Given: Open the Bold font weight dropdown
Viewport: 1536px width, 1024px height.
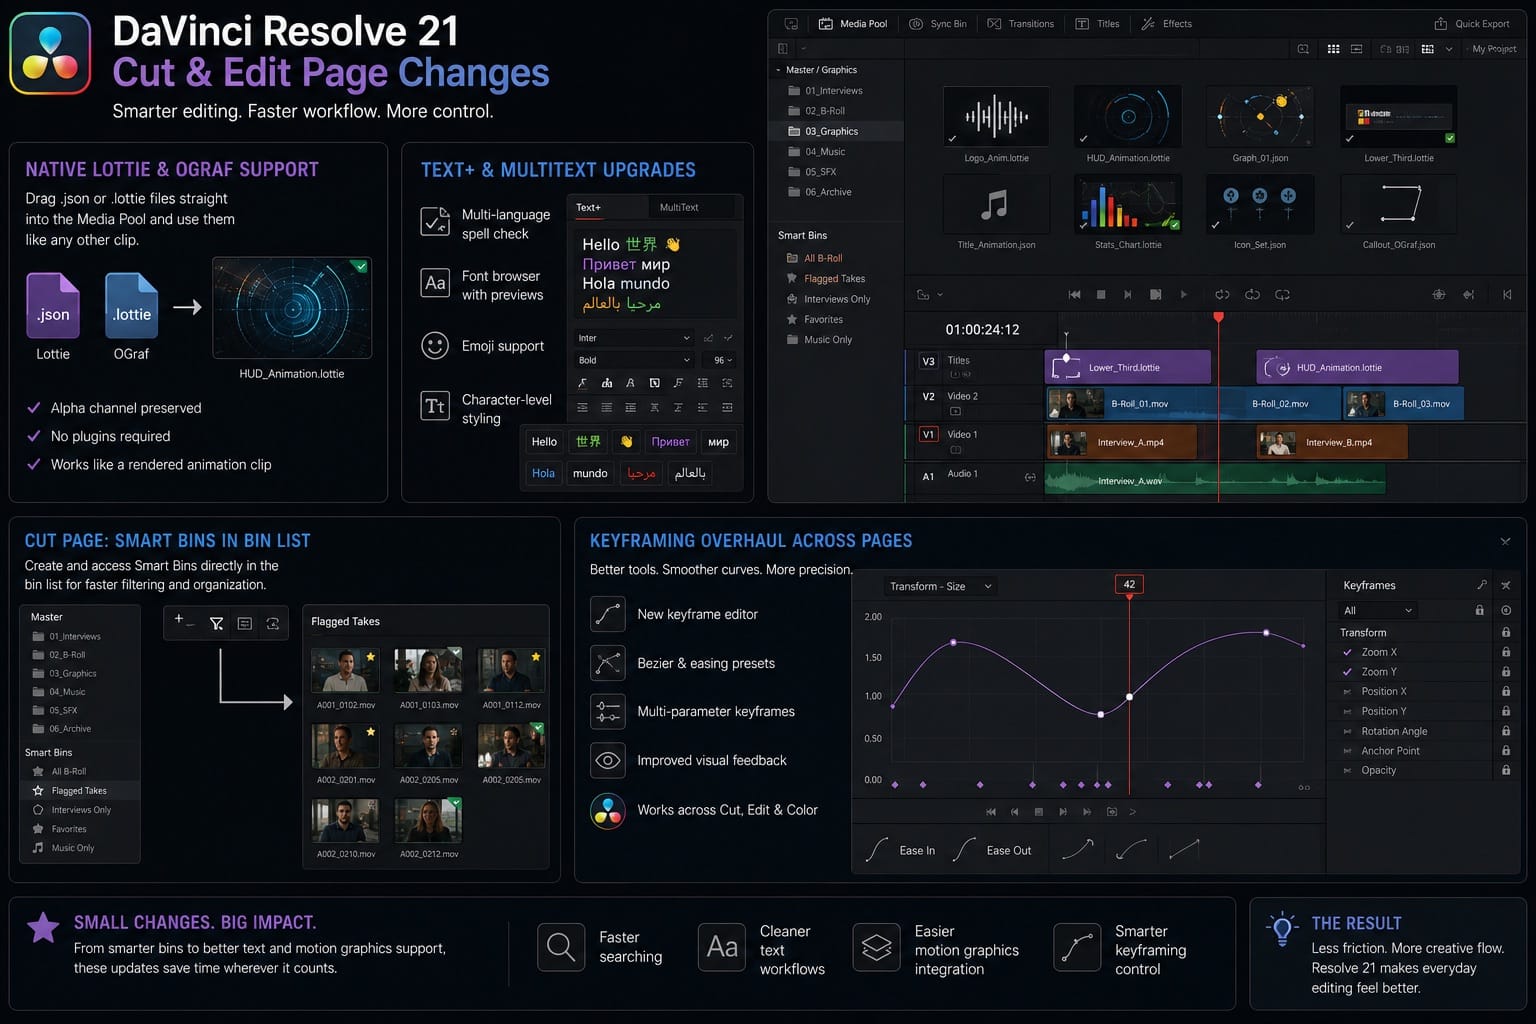Looking at the screenshot, I should [x=634, y=360].
